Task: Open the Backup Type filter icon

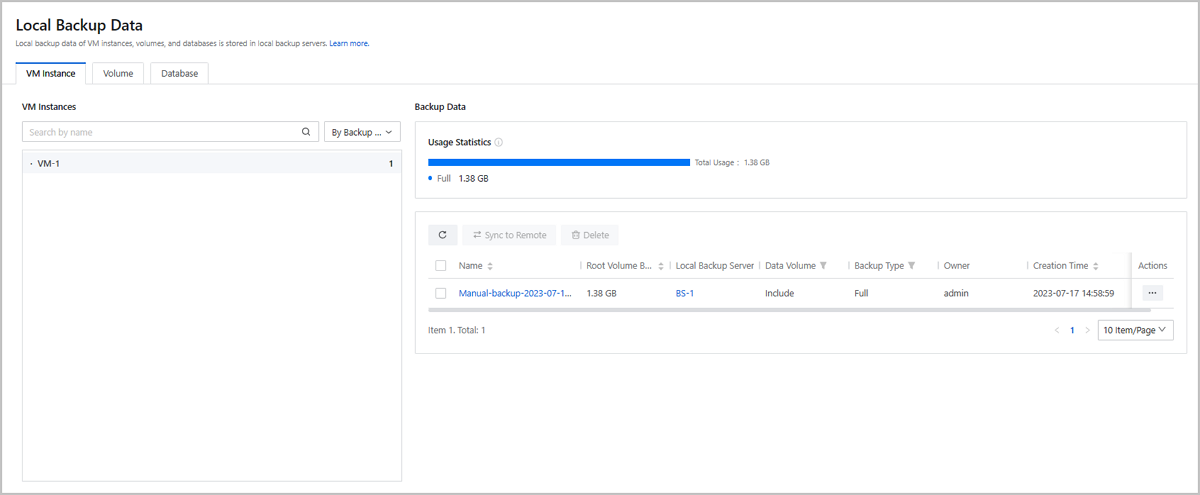Action: [x=911, y=266]
